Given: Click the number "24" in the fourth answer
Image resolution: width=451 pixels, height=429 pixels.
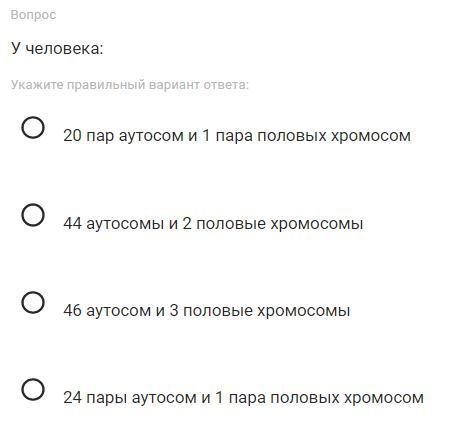Looking at the screenshot, I should coord(72,398).
